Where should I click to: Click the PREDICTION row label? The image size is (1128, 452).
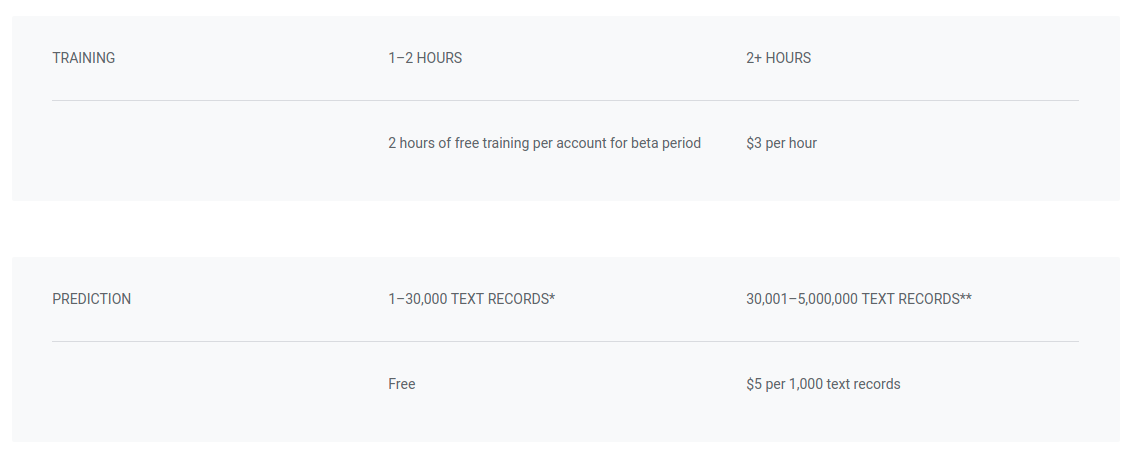point(91,299)
